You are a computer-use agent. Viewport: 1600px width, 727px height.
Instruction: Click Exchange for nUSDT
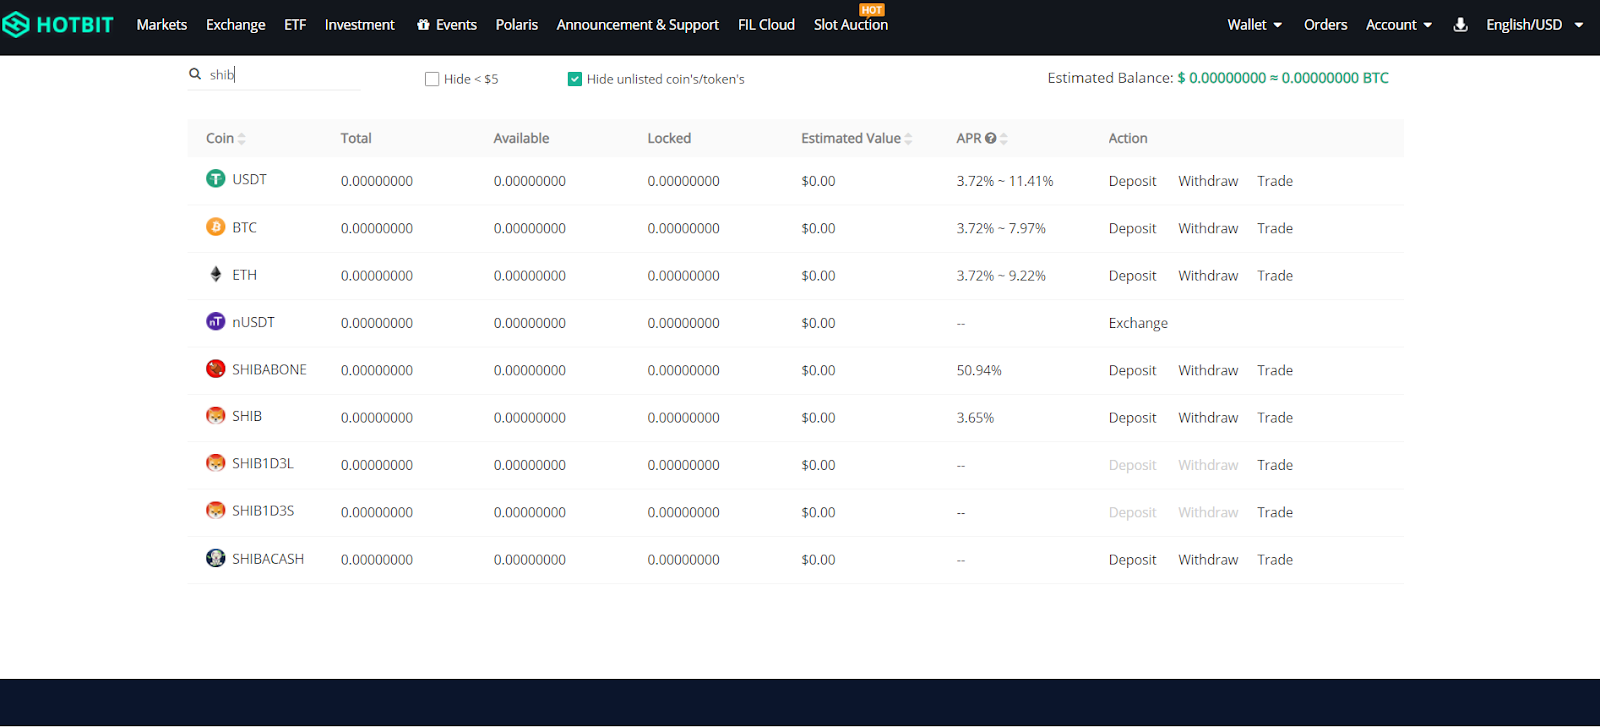tap(1138, 323)
